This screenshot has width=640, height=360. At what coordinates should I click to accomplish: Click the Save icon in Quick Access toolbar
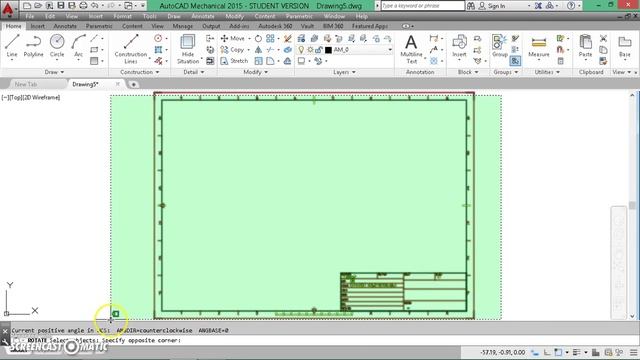[61, 6]
